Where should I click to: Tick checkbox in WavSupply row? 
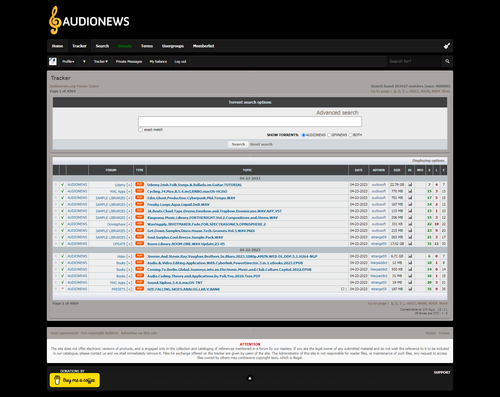pyautogui.click(x=56, y=224)
